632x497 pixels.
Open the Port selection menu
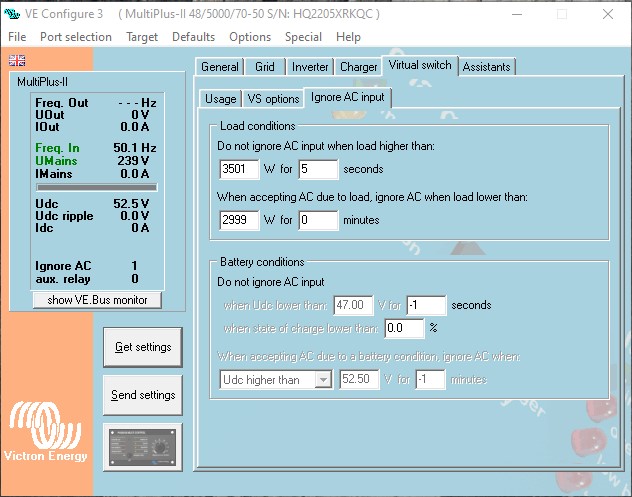(76, 37)
